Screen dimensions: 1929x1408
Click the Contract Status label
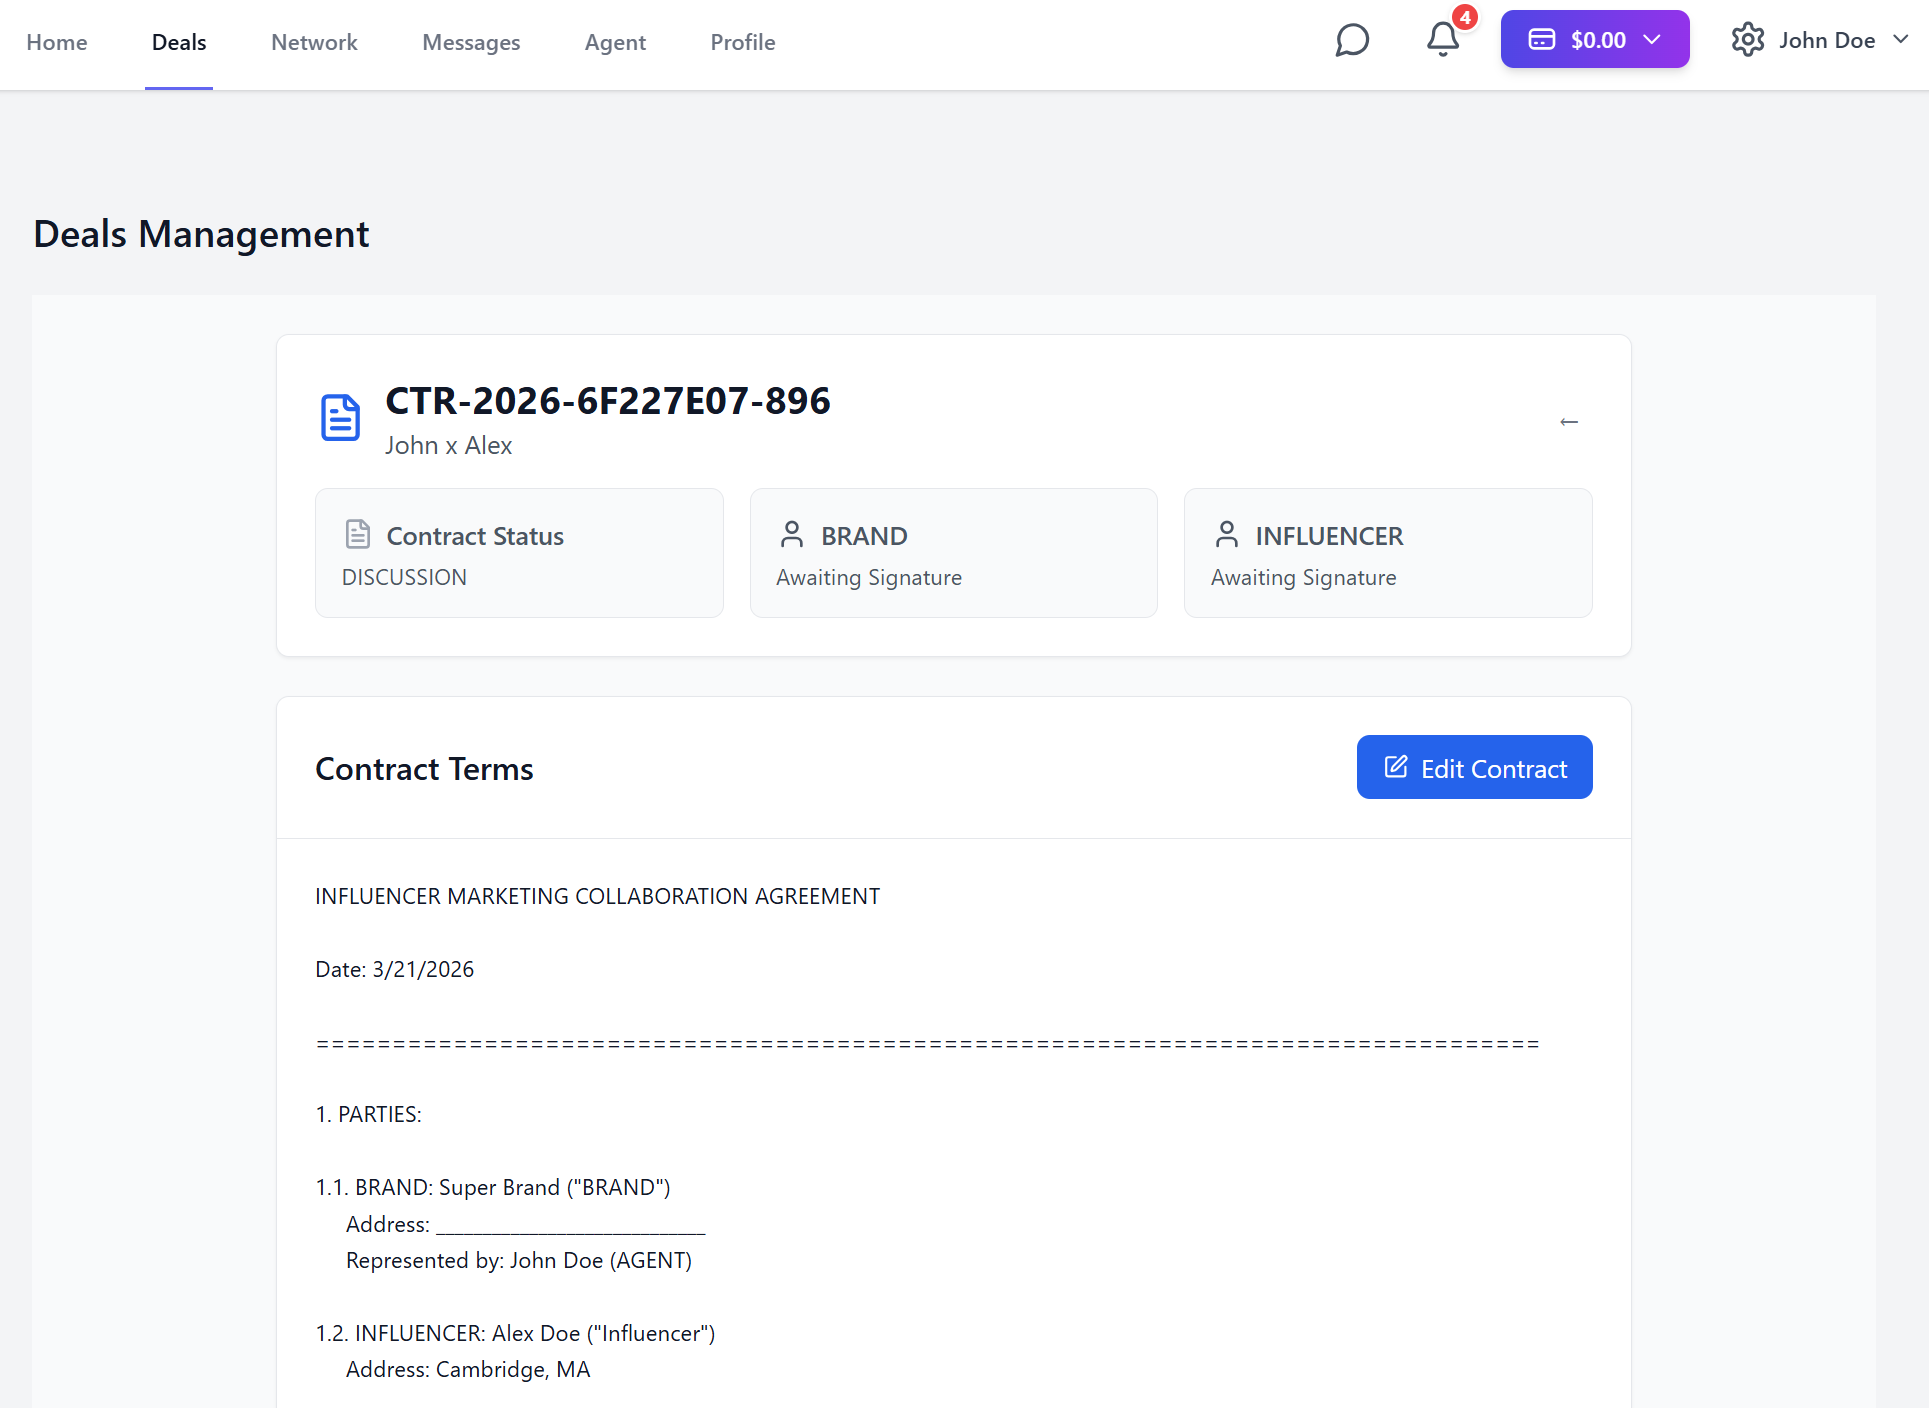pyautogui.click(x=475, y=536)
